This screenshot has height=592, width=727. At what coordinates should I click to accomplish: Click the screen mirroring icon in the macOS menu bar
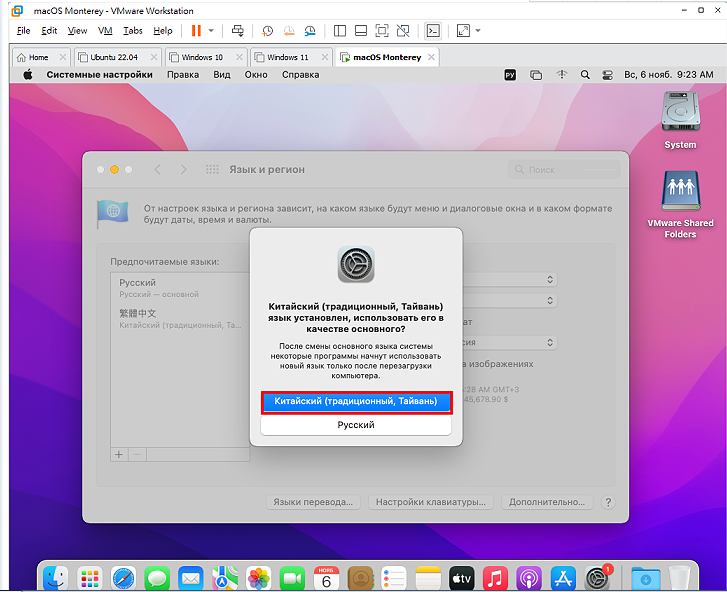click(x=536, y=75)
